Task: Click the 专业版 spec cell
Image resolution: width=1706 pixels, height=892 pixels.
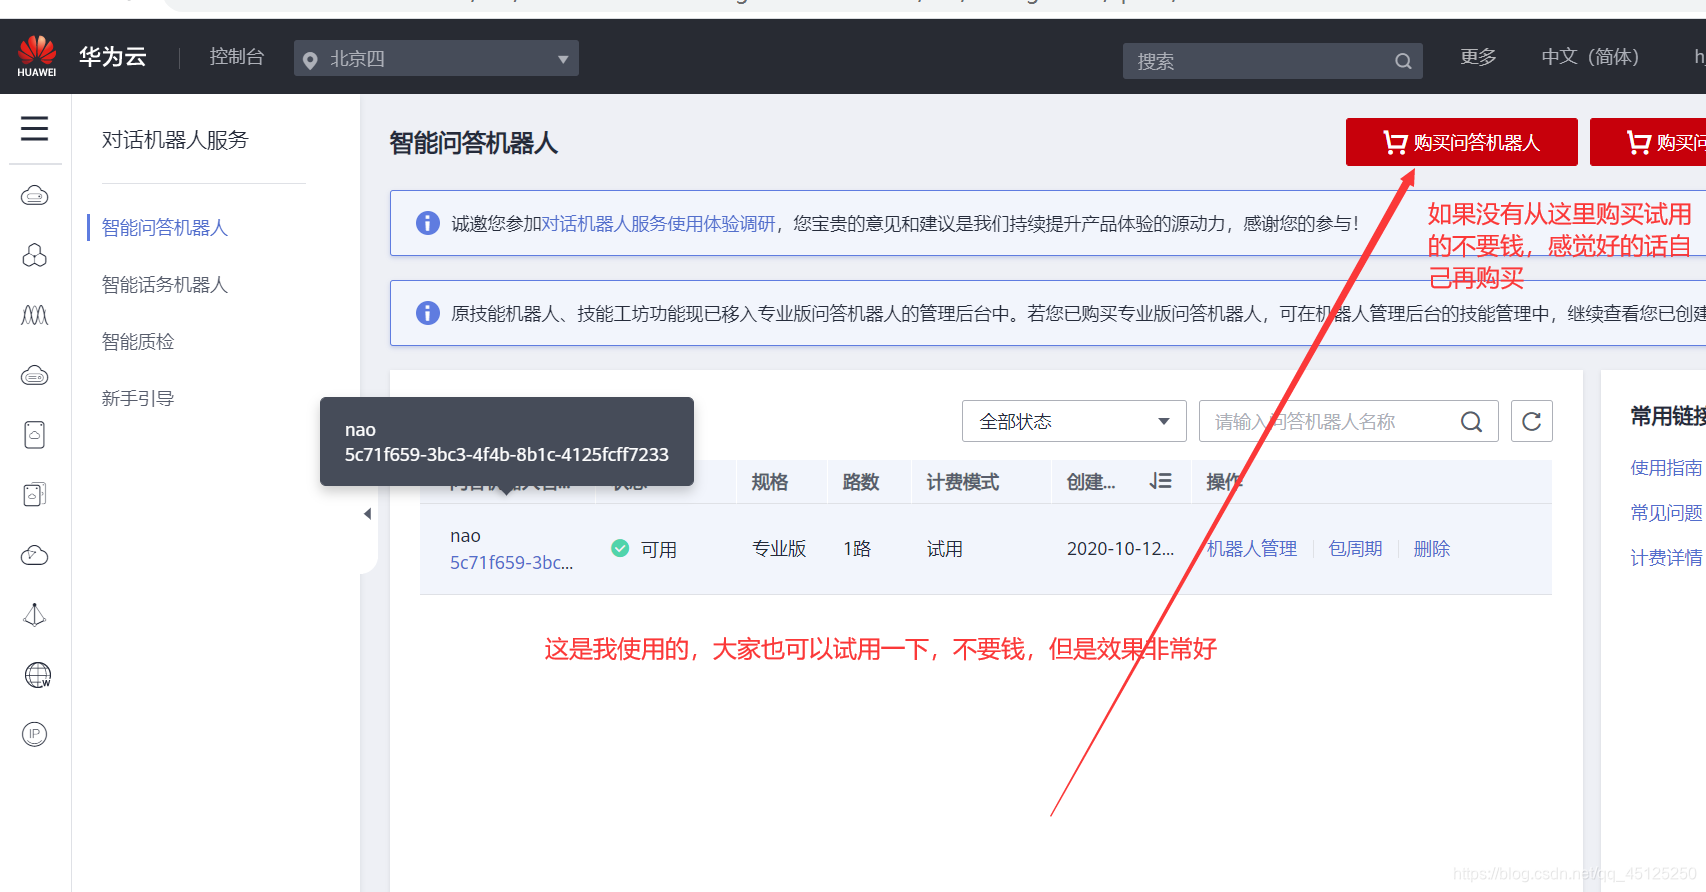Action: click(x=779, y=549)
